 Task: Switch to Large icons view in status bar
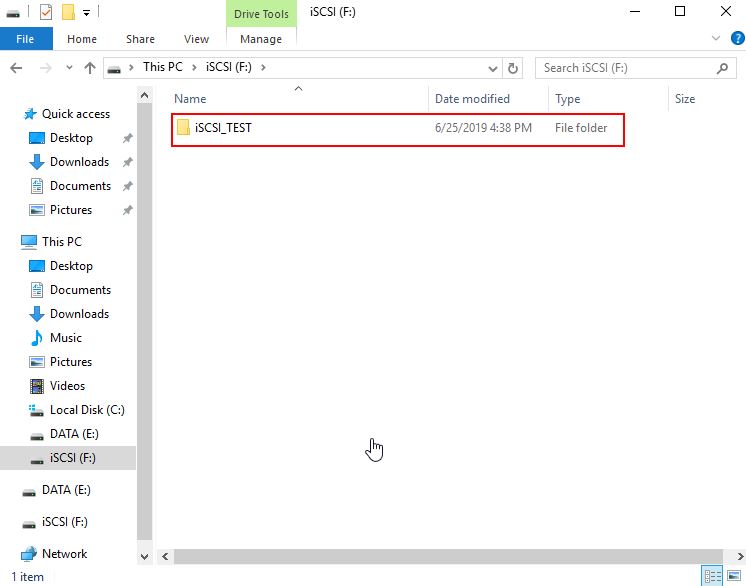click(x=734, y=576)
